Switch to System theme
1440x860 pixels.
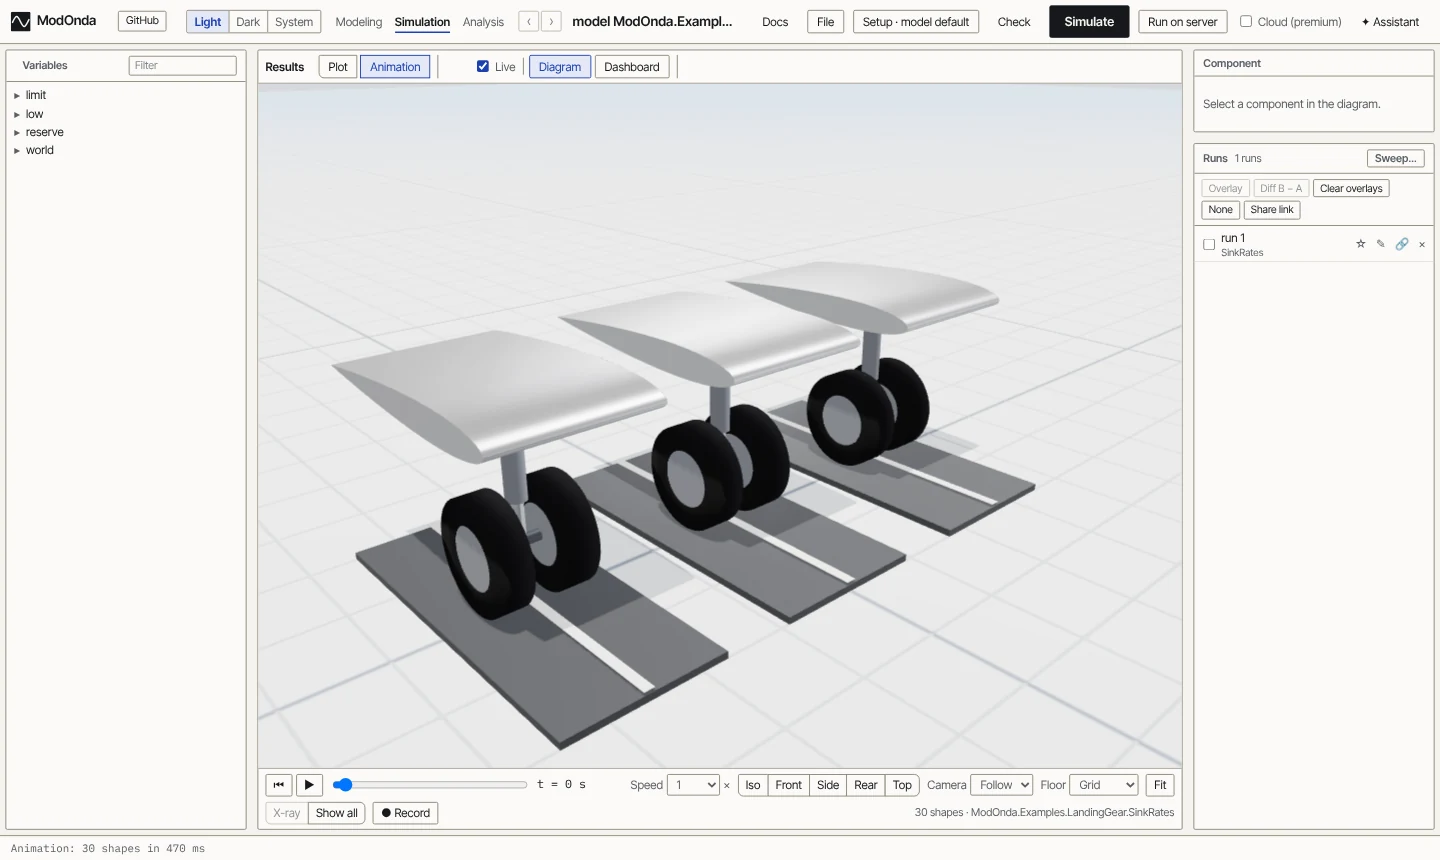click(294, 22)
